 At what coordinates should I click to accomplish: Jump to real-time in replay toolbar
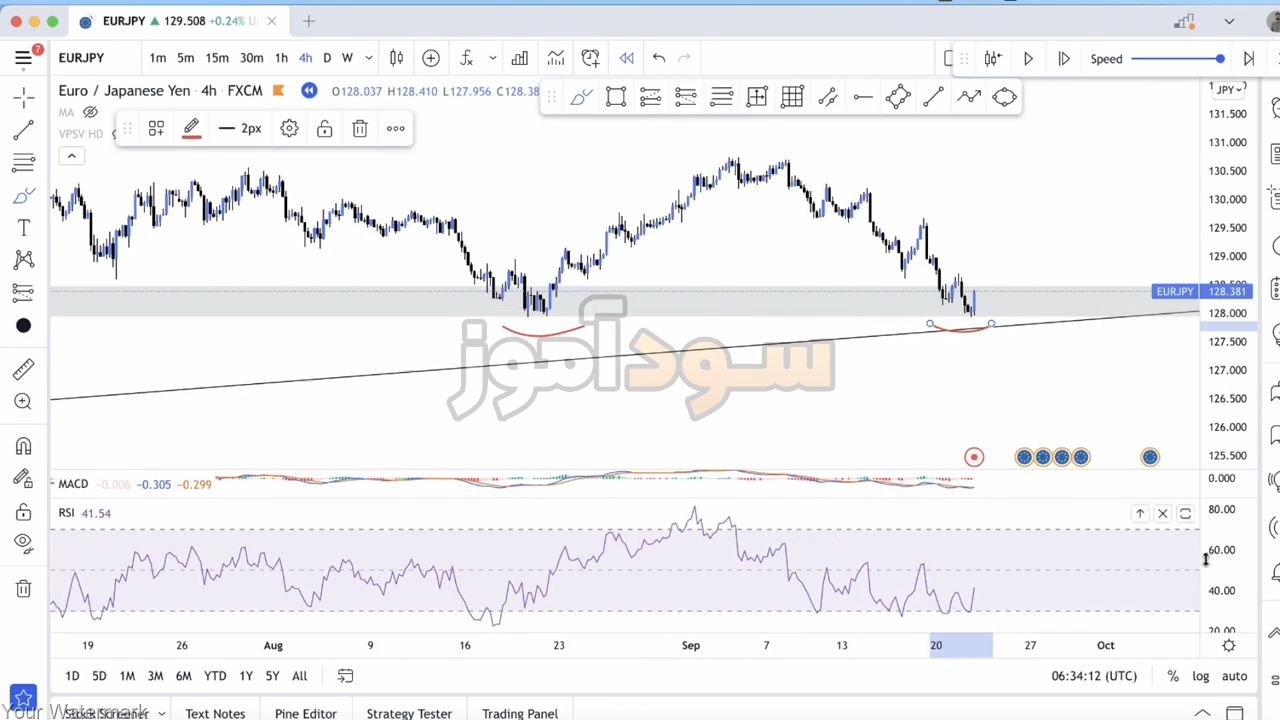pos(1249,59)
